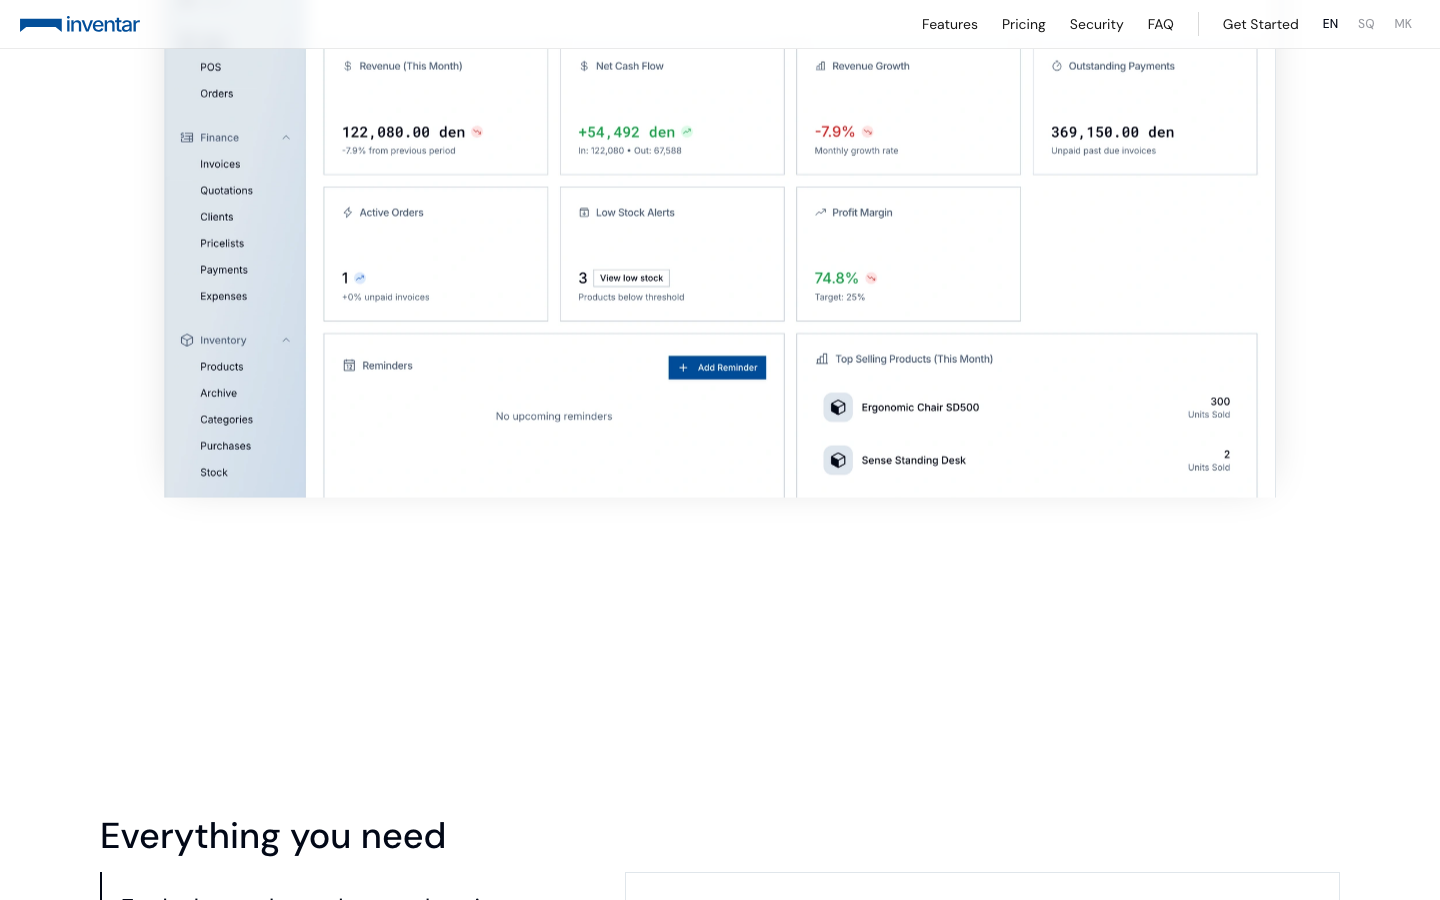Open the Security nav item
Viewport: 1440px width, 900px height.
click(x=1096, y=24)
